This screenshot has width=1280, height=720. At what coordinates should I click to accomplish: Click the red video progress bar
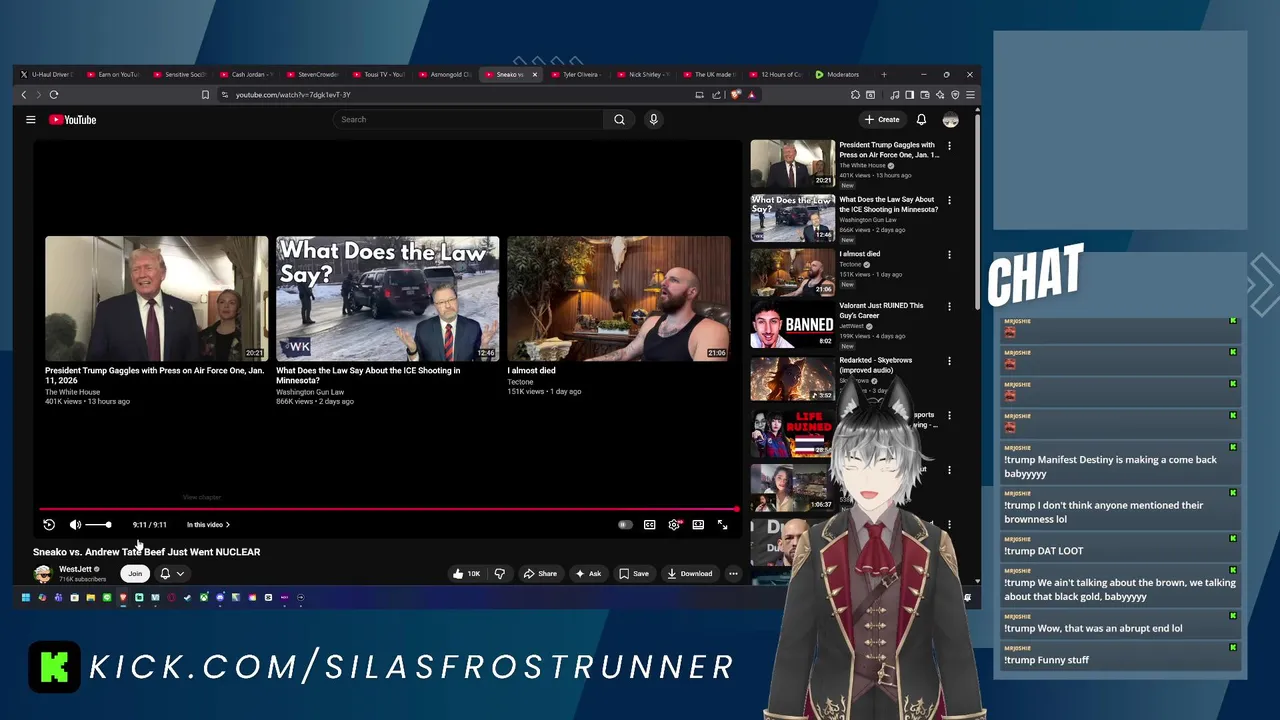click(388, 509)
